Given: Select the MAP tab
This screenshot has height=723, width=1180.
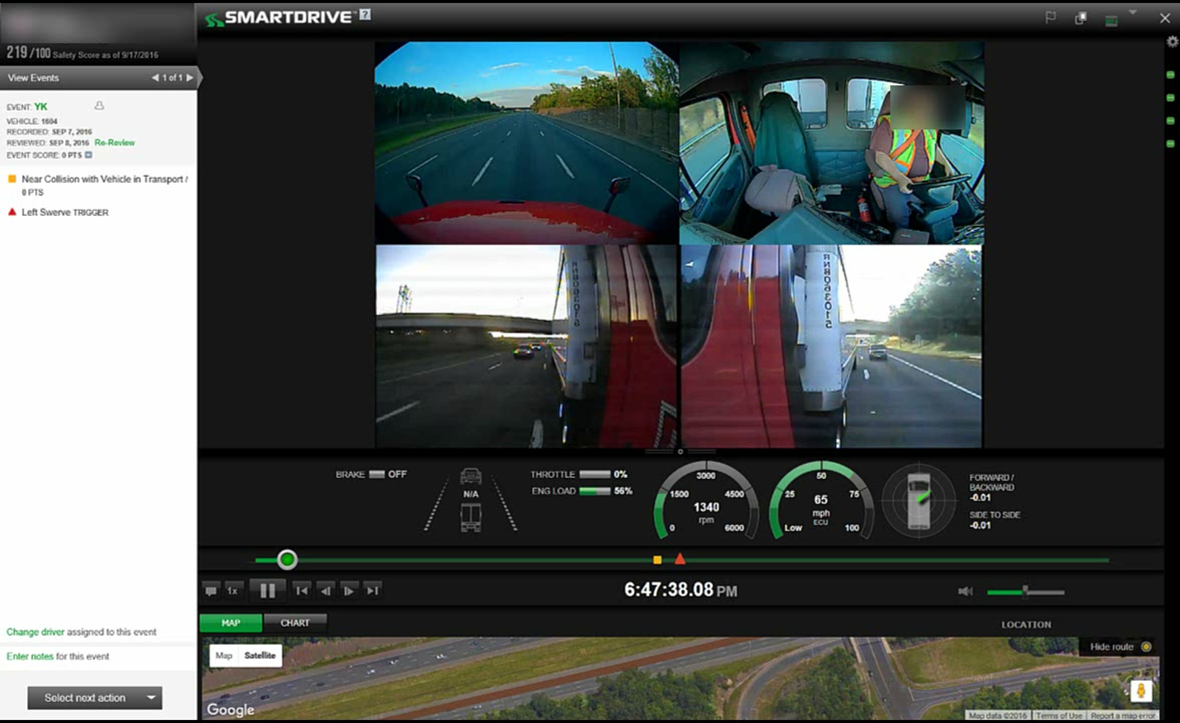Looking at the screenshot, I should coord(231,622).
